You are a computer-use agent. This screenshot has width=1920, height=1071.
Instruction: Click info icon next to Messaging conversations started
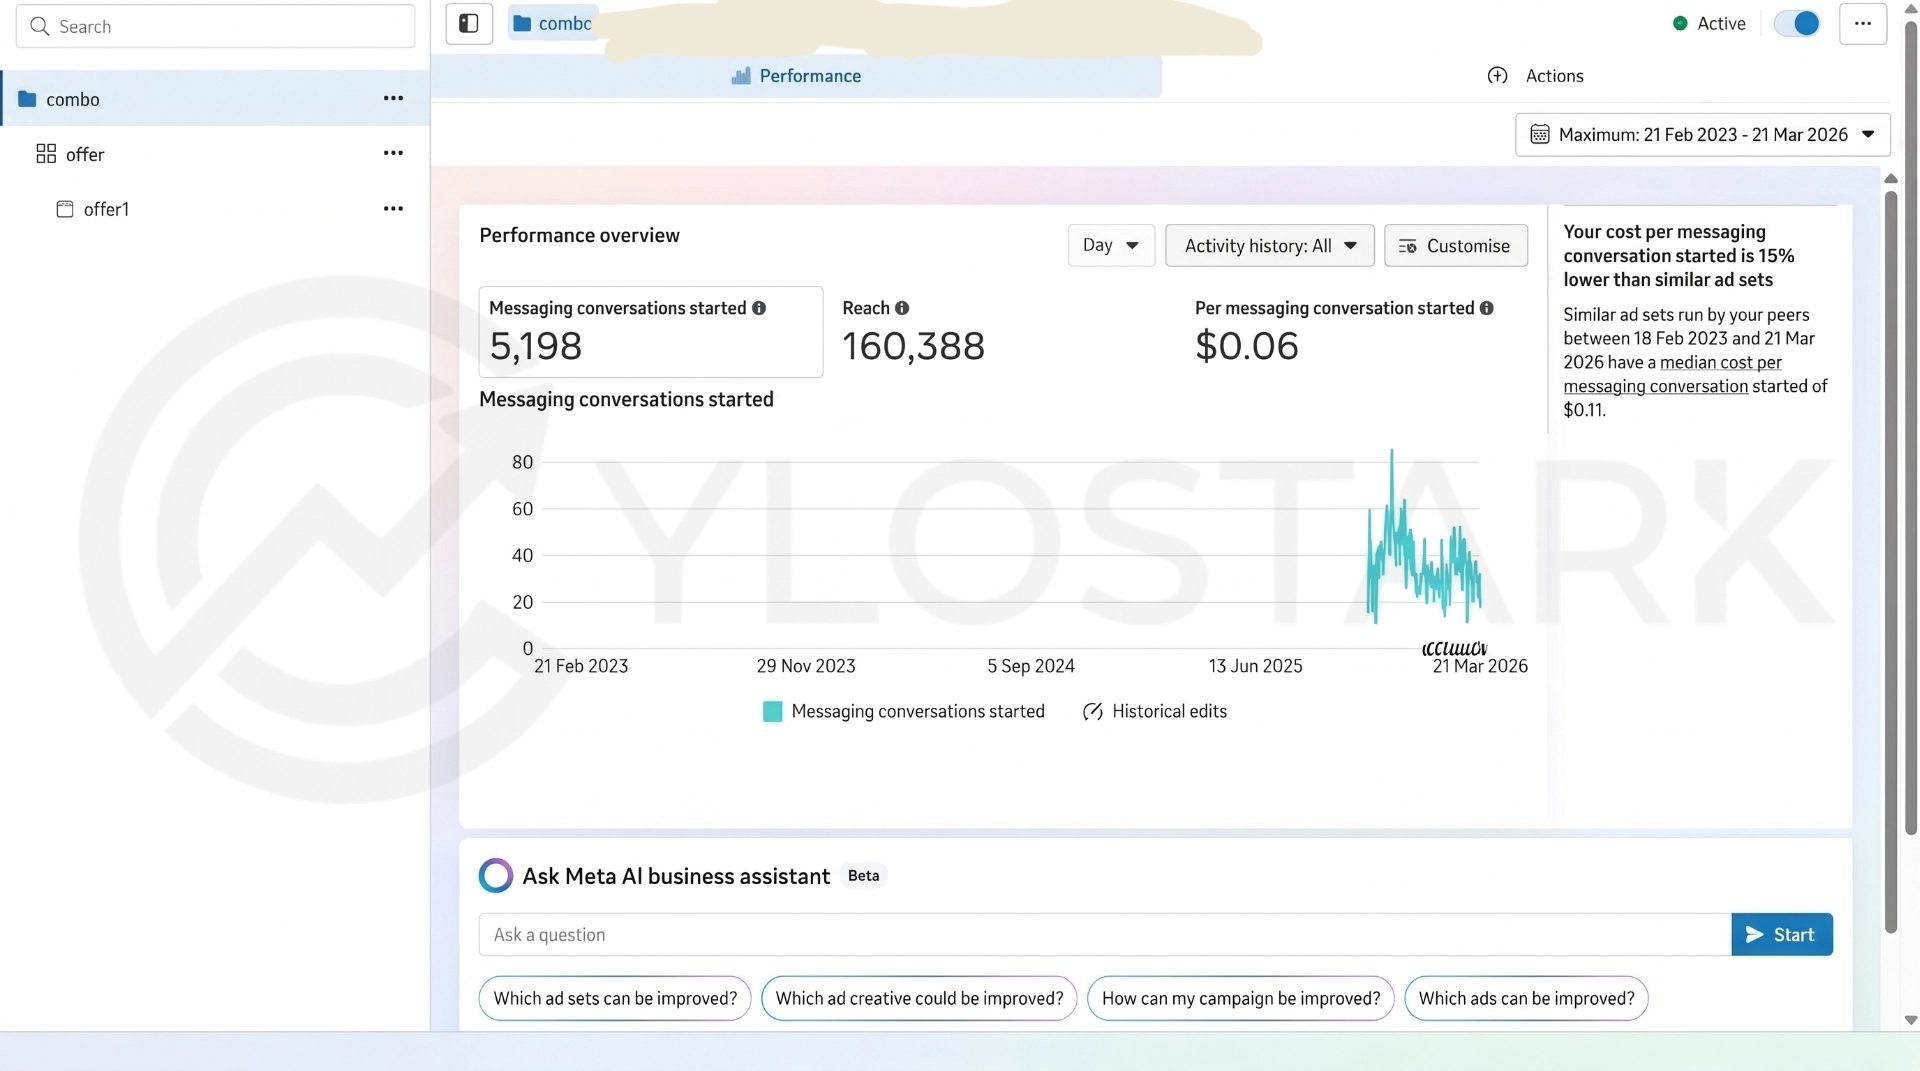759,308
